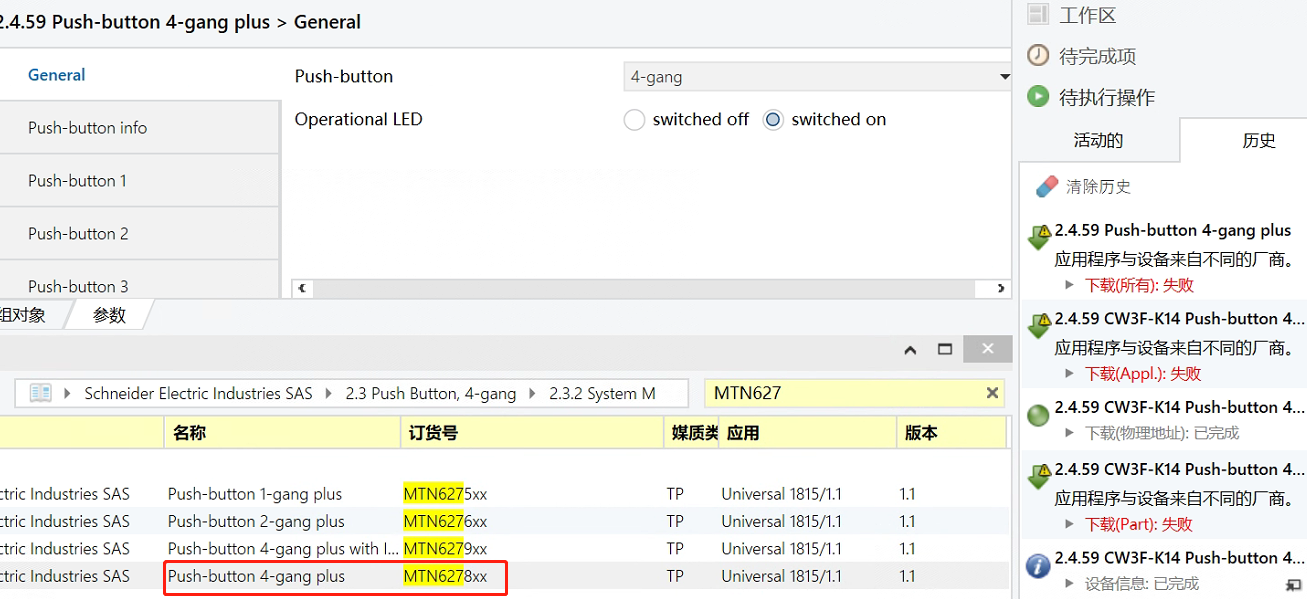
Task: Click the blue info icon for 设备信息
Action: click(x=1038, y=566)
